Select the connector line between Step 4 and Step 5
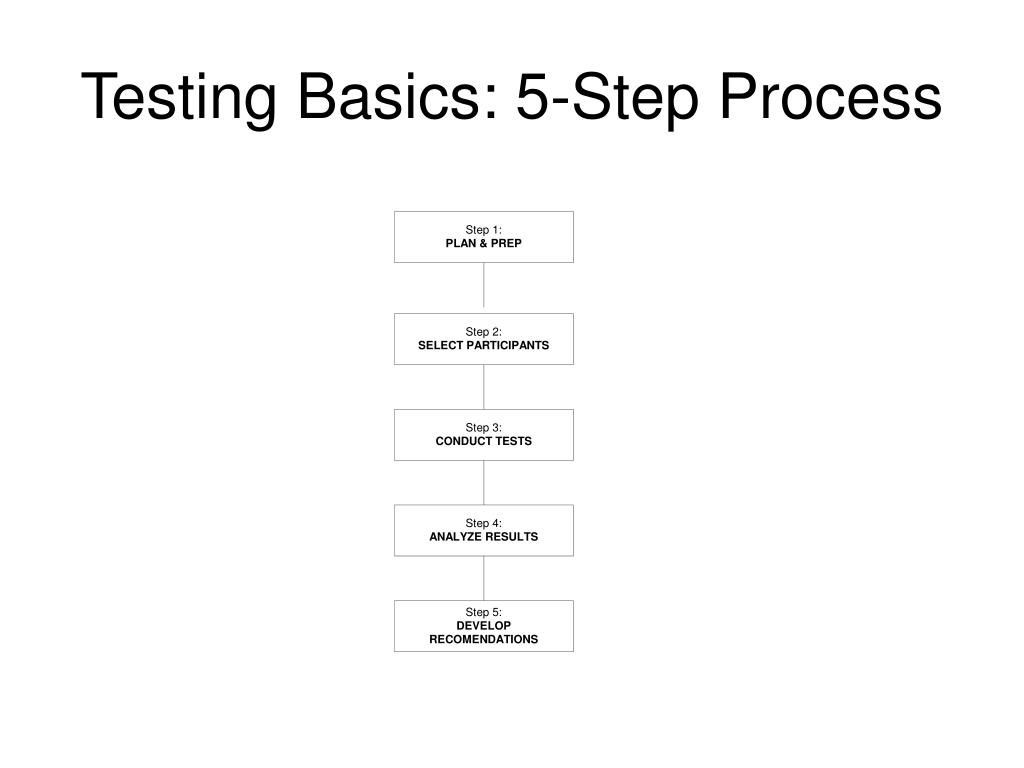 (484, 577)
